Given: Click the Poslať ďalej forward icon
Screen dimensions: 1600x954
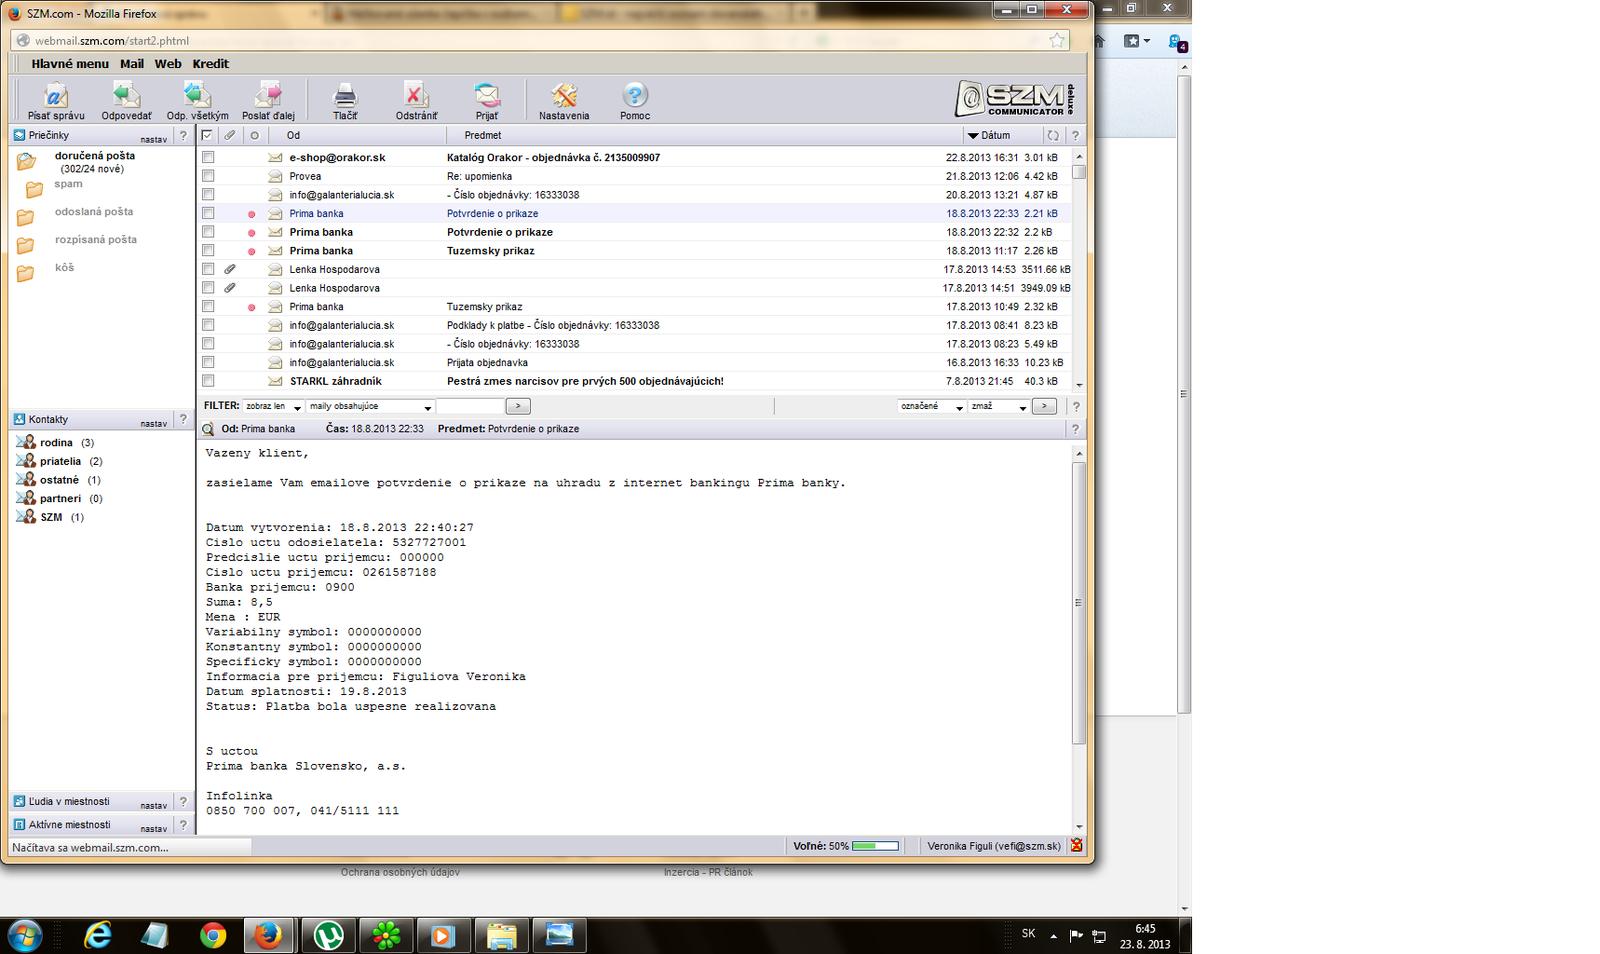Looking at the screenshot, I should coord(268,96).
